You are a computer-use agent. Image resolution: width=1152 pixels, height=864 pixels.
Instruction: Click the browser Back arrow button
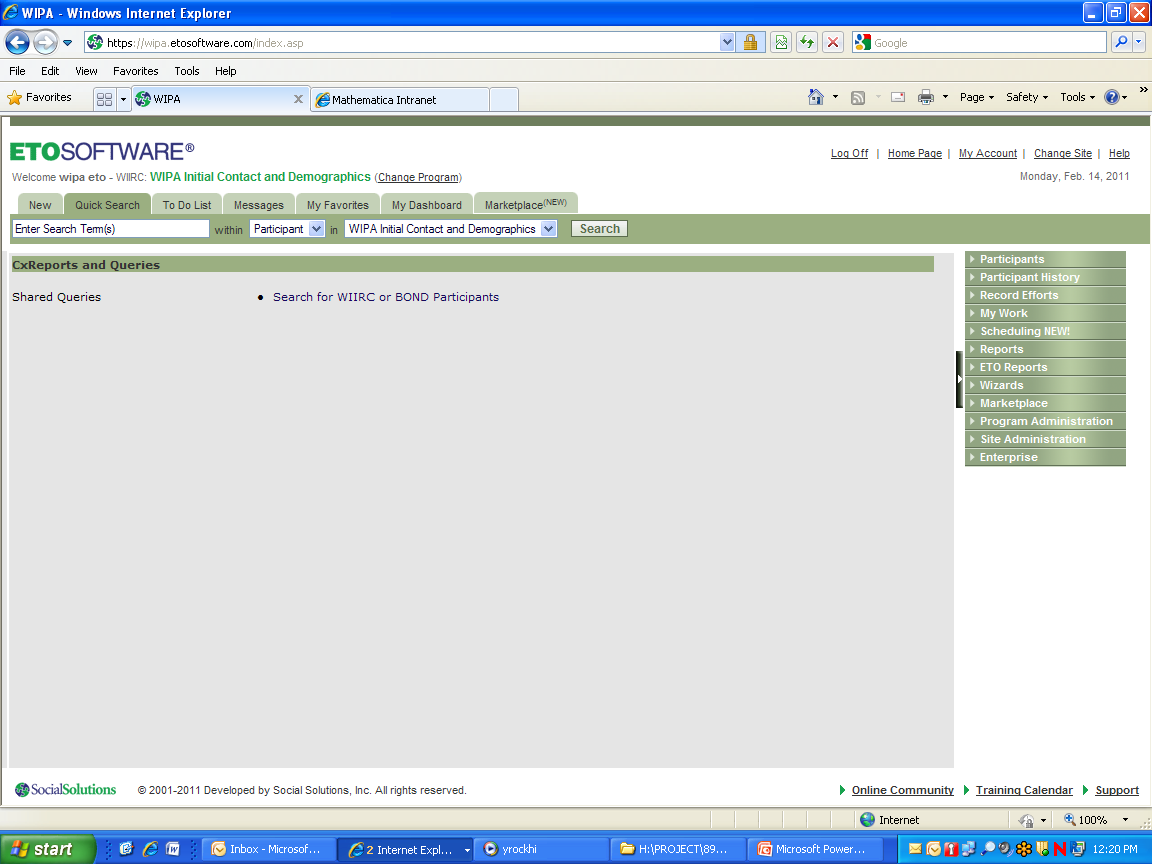(x=18, y=43)
